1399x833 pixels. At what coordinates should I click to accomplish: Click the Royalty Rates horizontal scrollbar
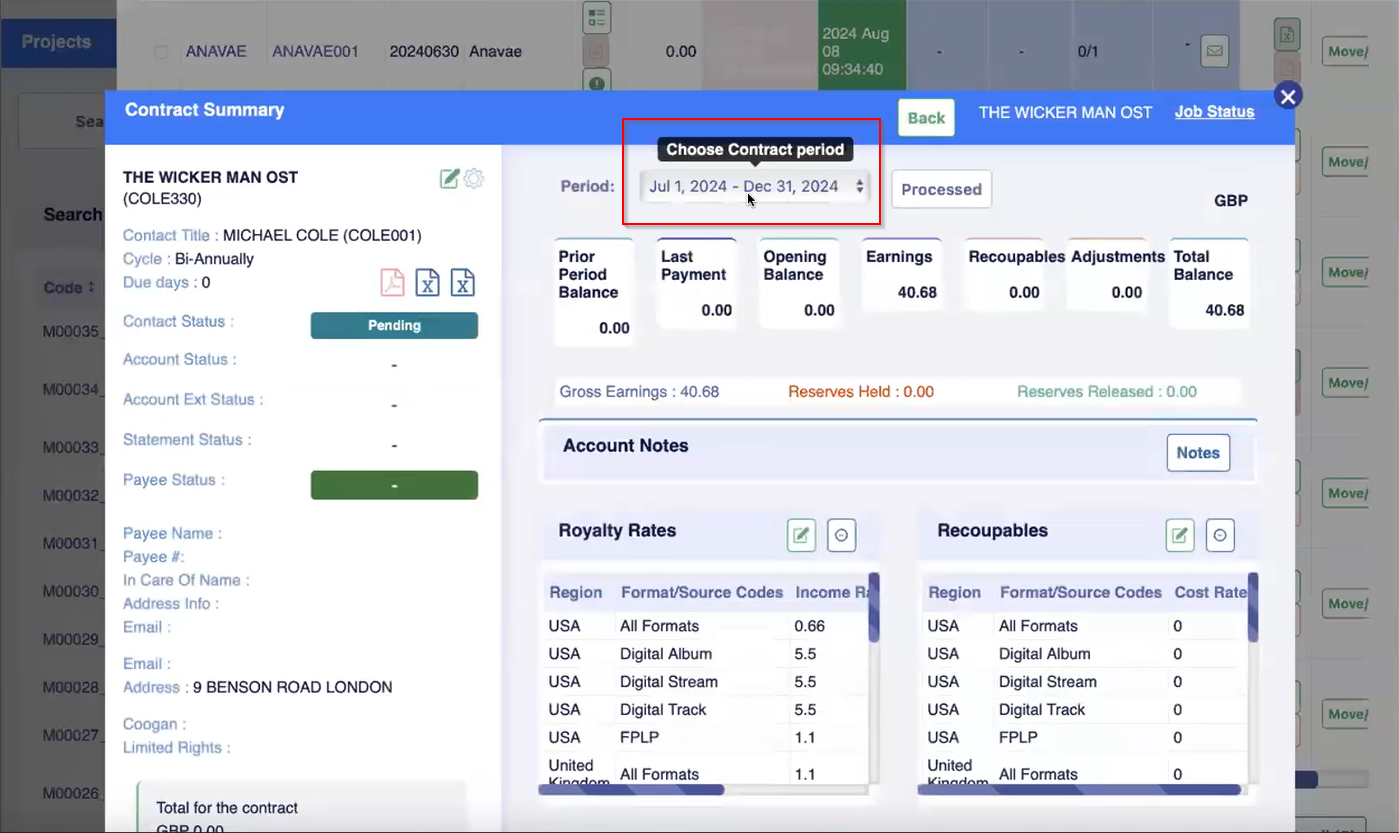pyautogui.click(x=631, y=789)
